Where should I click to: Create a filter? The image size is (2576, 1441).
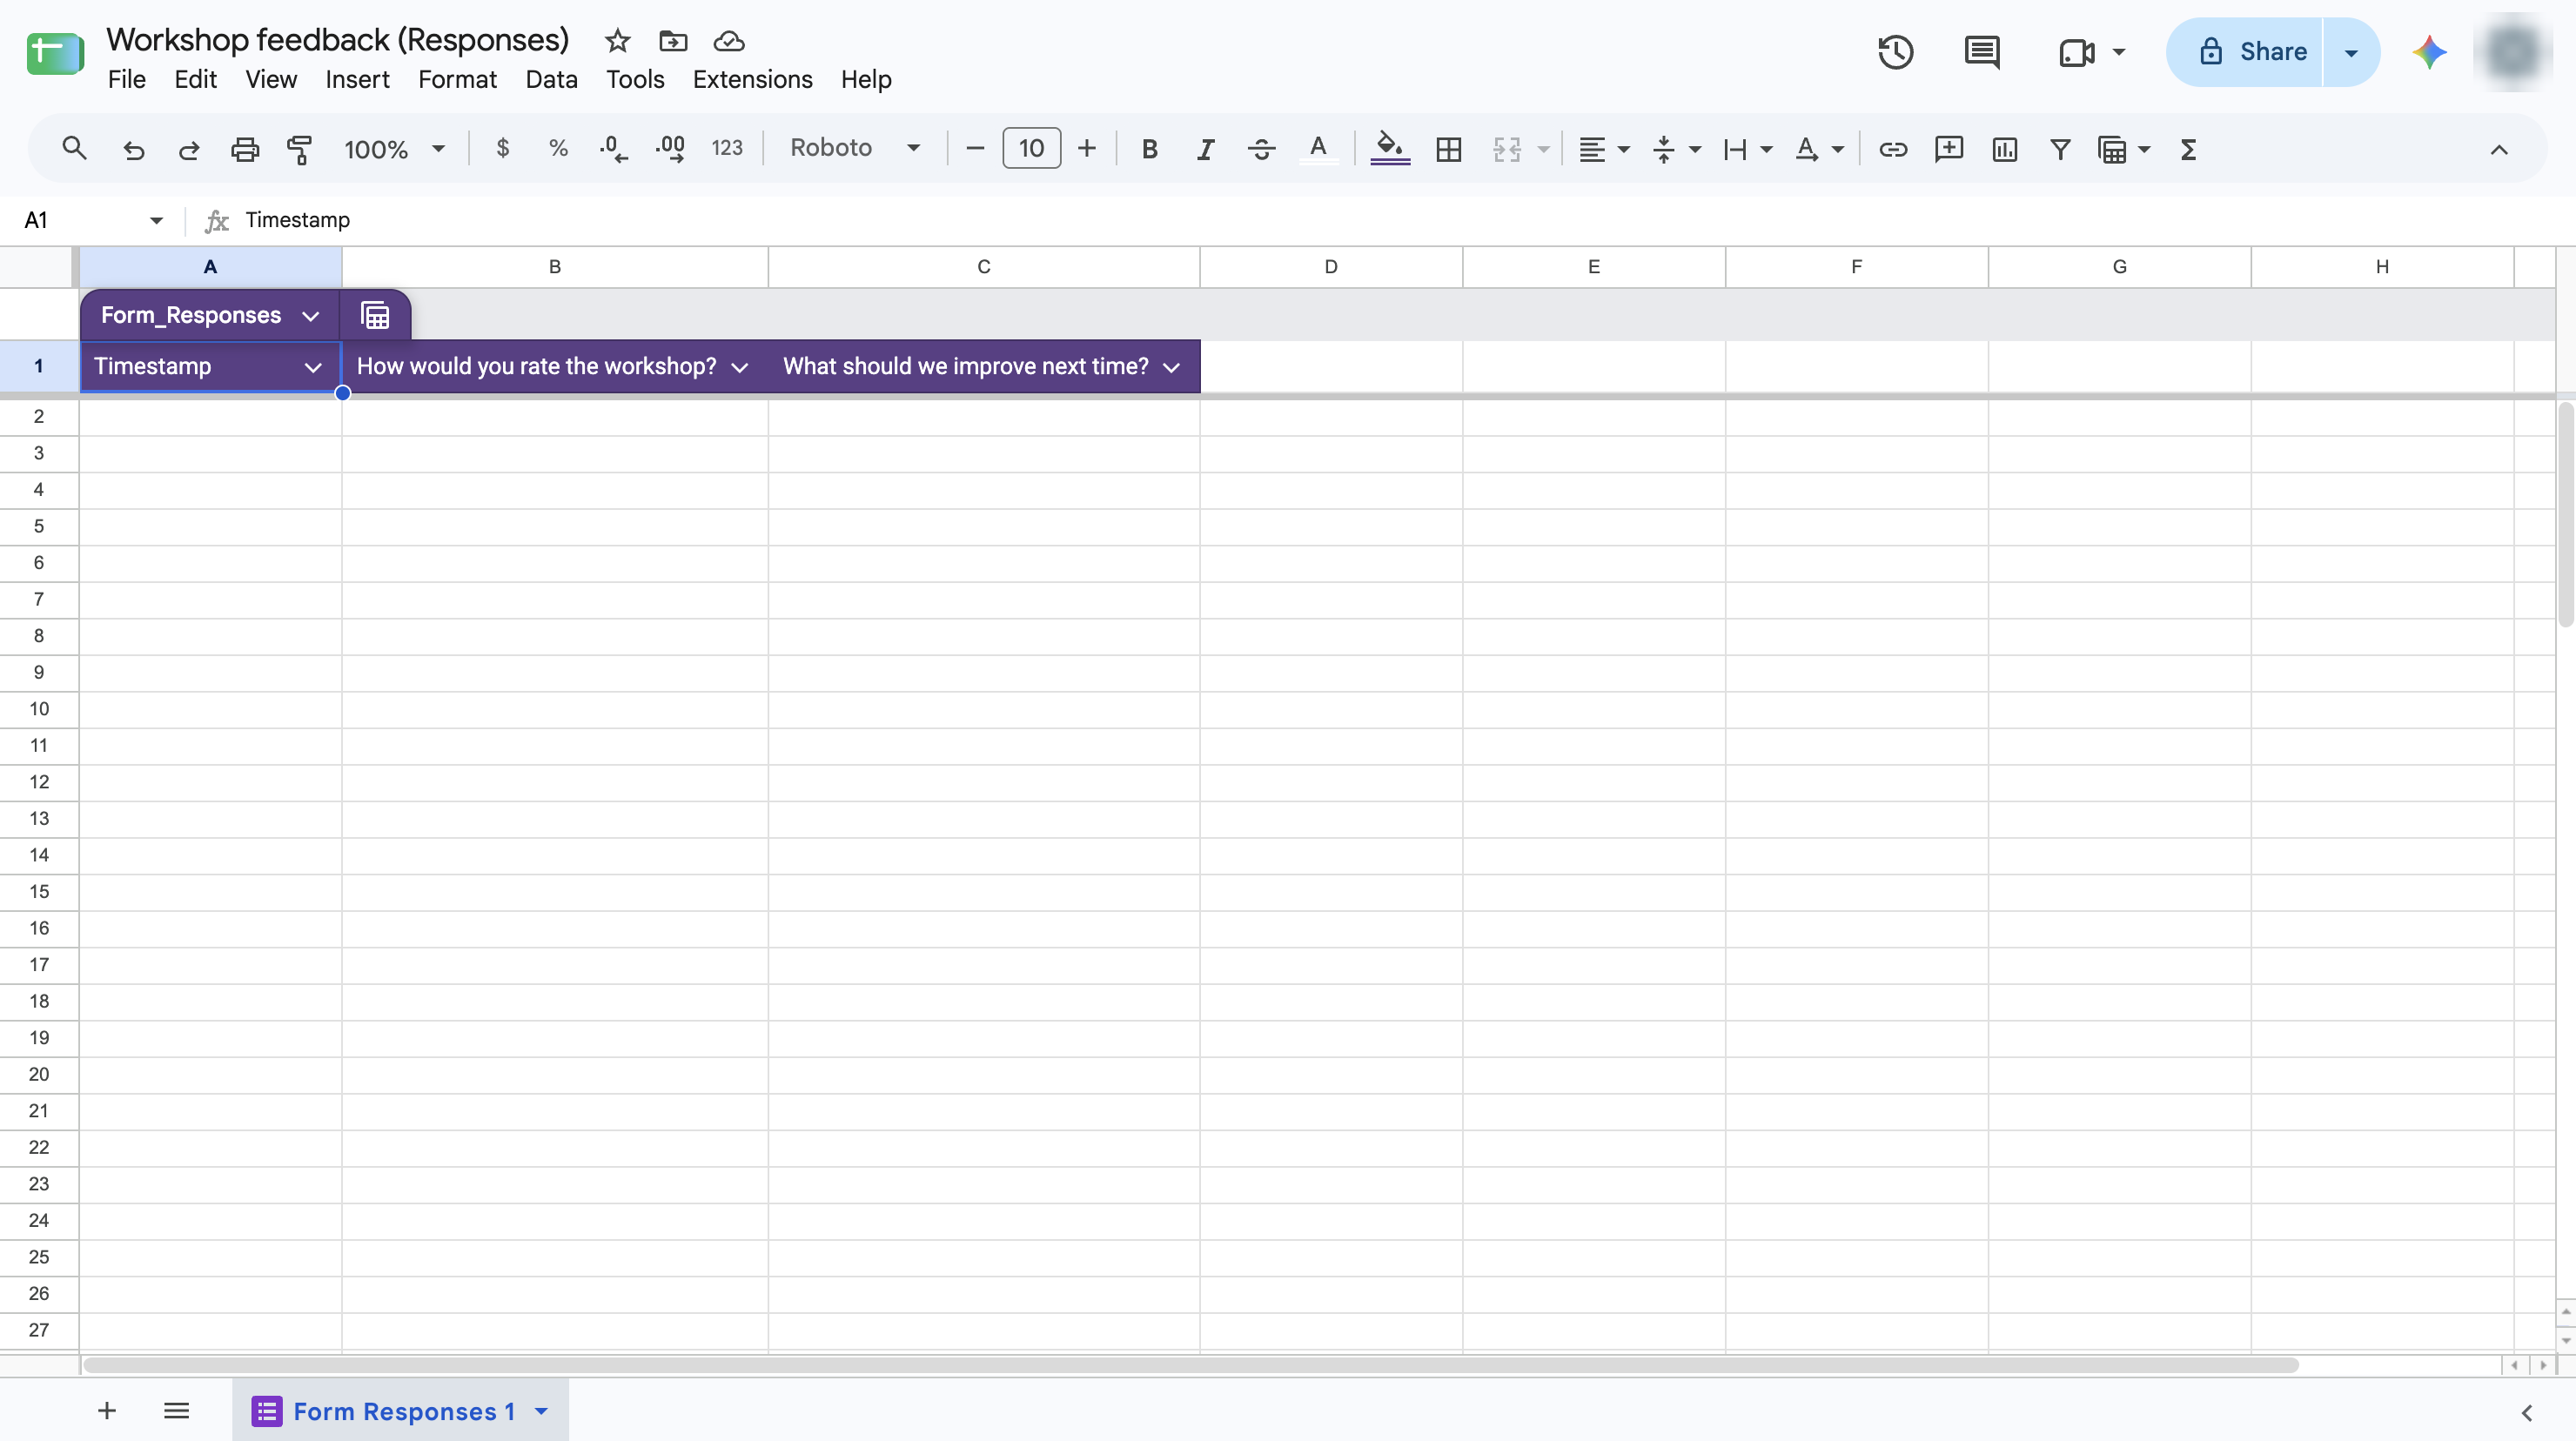point(2060,149)
